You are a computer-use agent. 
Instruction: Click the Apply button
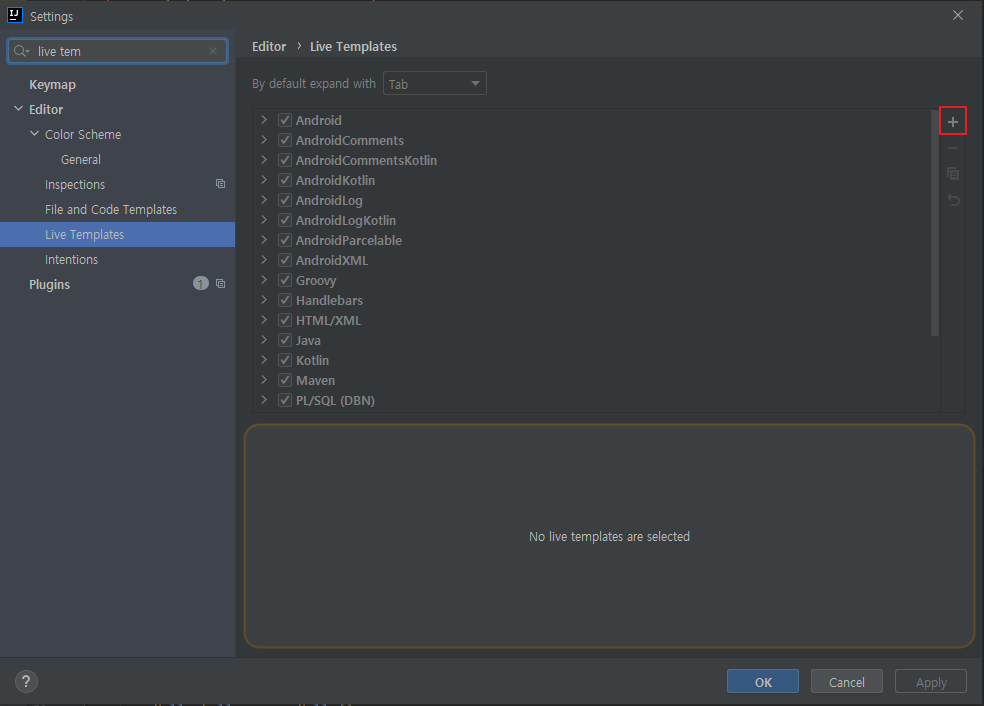931,682
